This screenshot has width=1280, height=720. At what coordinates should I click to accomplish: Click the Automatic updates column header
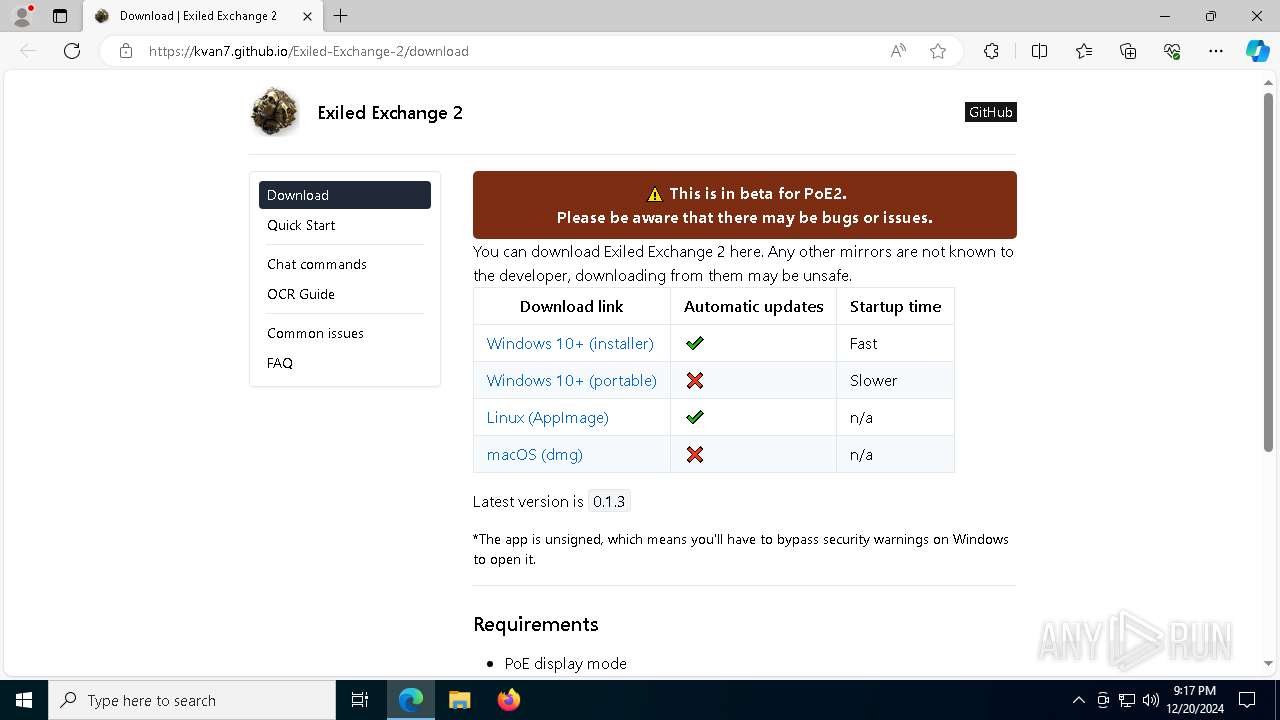[754, 306]
